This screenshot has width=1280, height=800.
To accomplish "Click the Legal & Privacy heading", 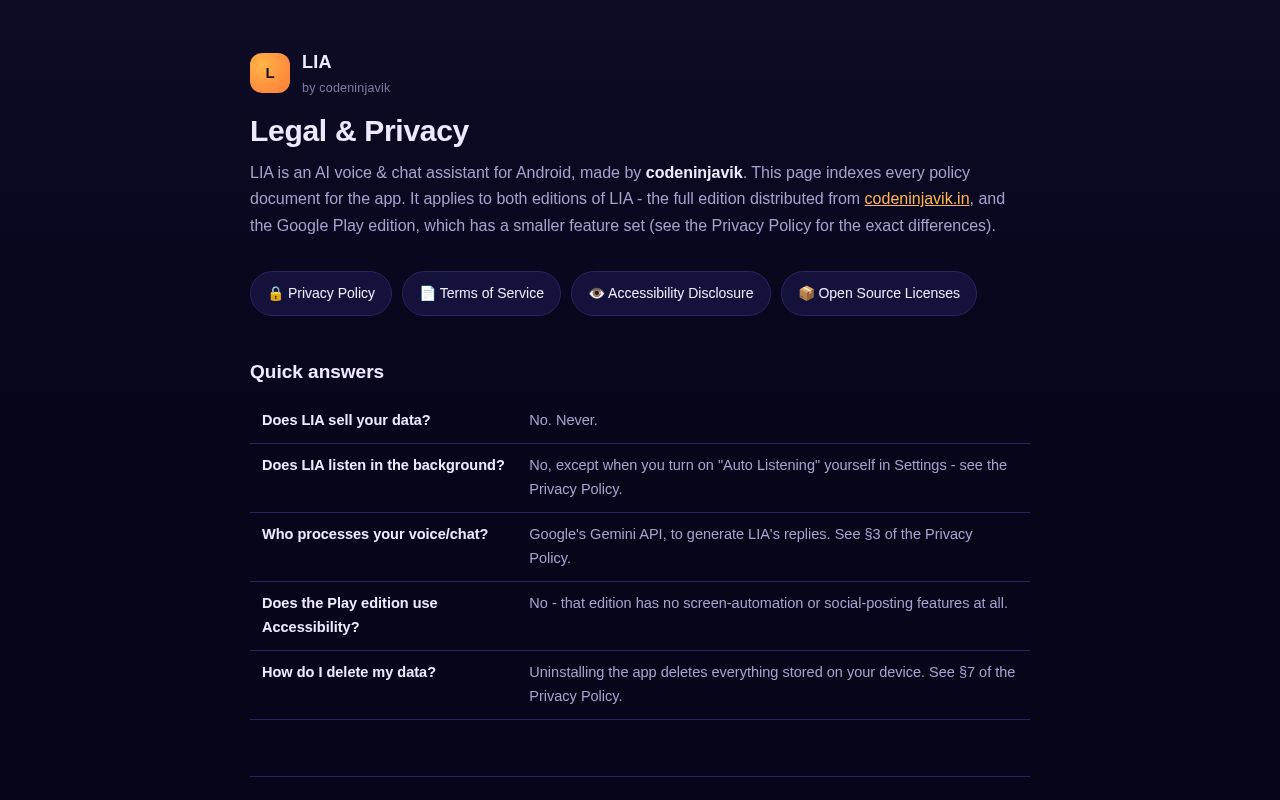I will 359,131.
